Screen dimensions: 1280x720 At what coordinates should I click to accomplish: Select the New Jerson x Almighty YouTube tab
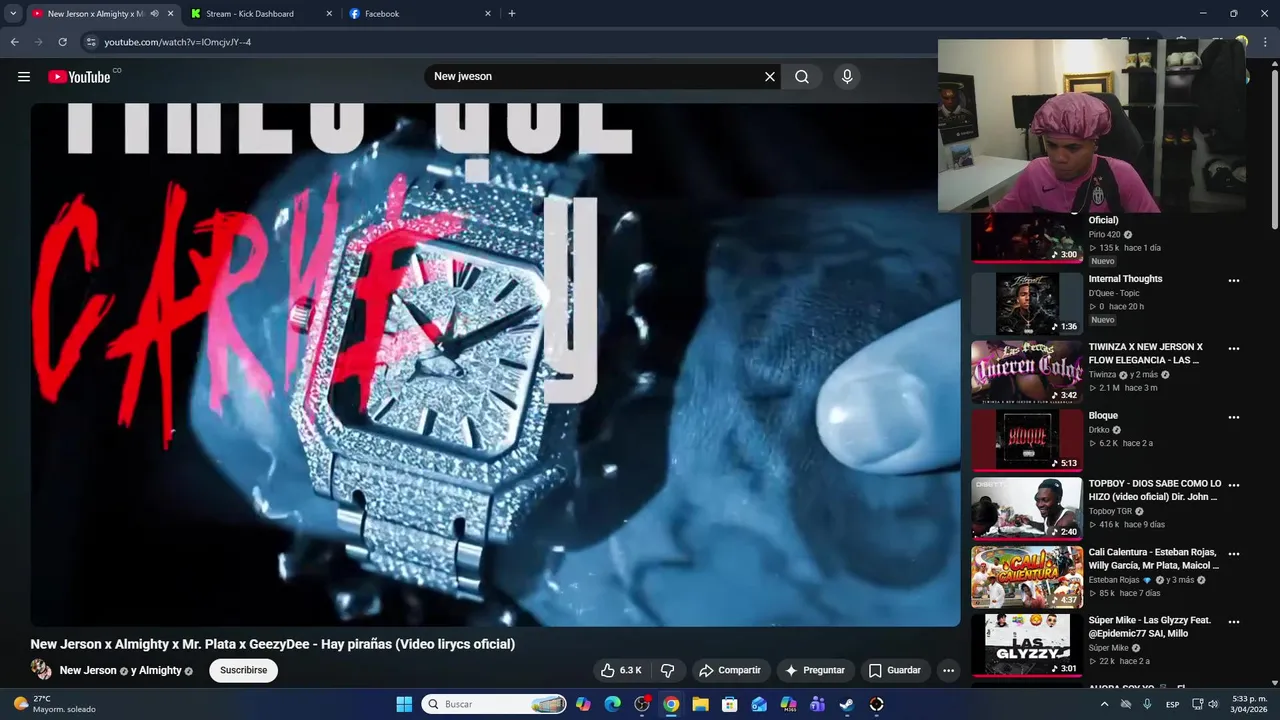(95, 14)
